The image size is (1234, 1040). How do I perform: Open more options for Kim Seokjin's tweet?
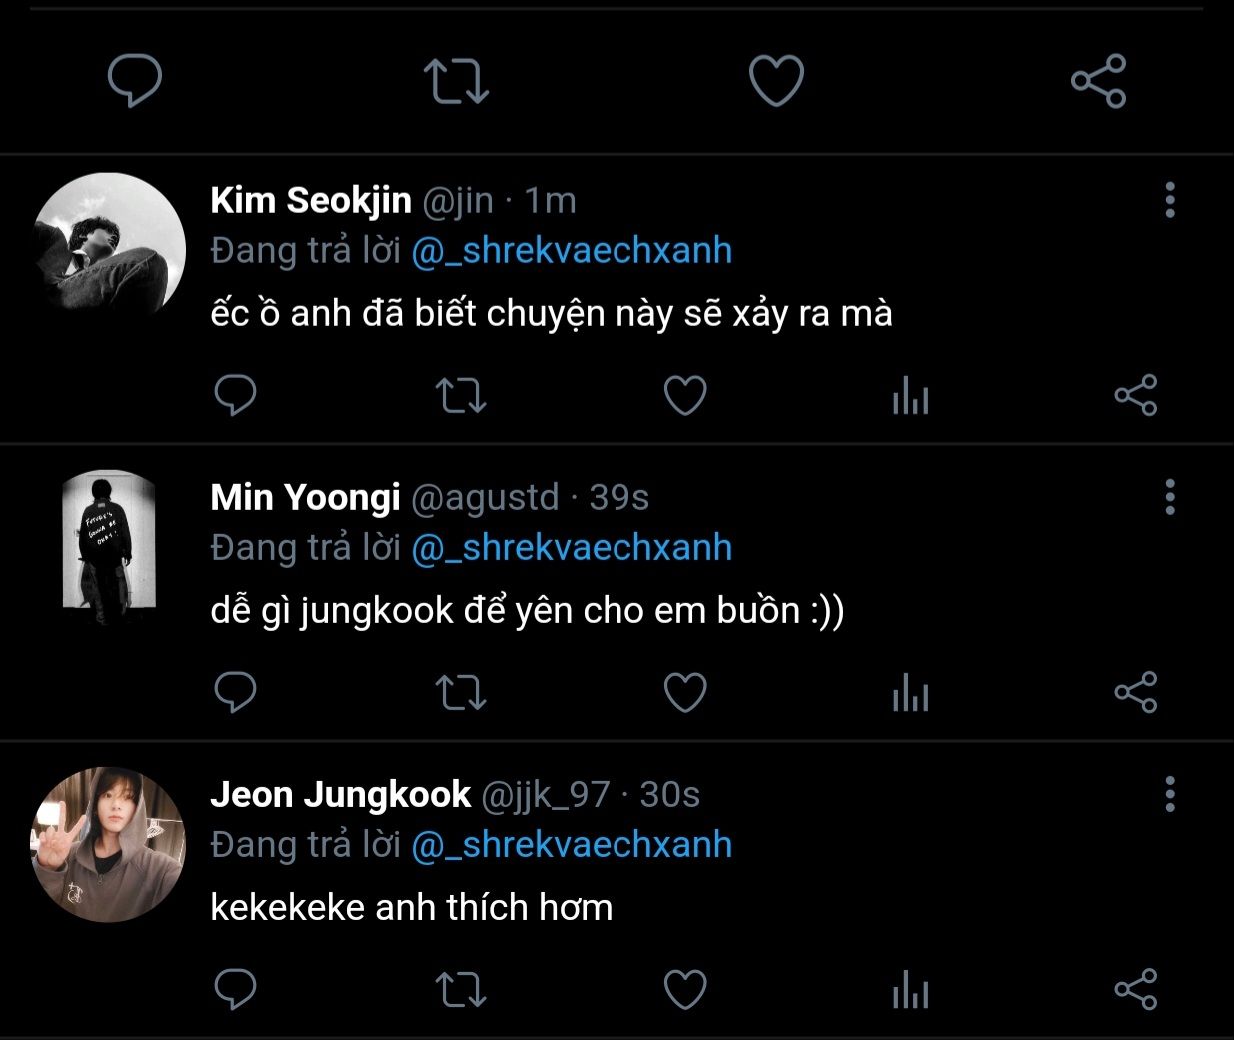point(1169,201)
